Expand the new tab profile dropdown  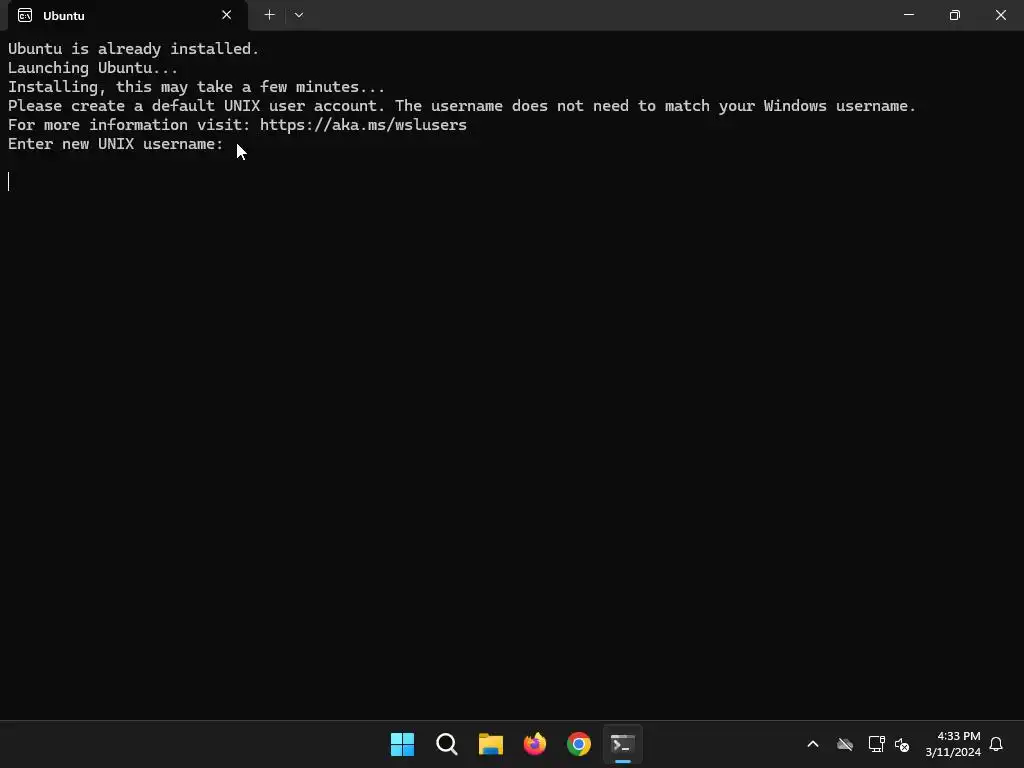click(x=299, y=15)
